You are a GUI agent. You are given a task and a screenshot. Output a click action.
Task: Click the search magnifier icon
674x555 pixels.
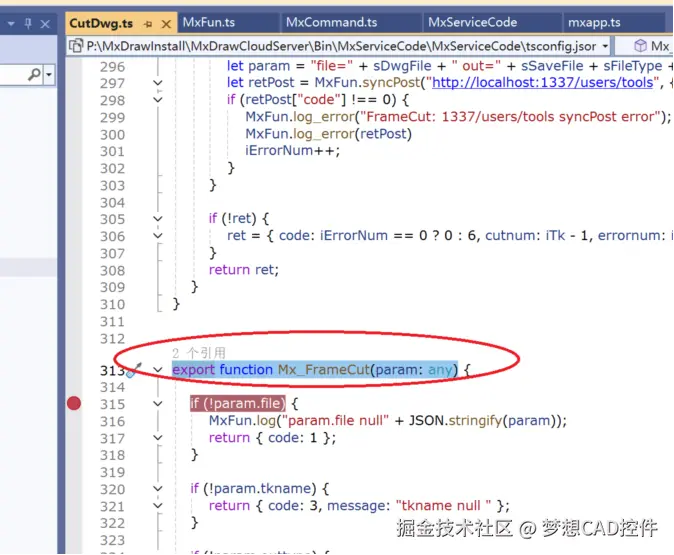pyautogui.click(x=34, y=74)
